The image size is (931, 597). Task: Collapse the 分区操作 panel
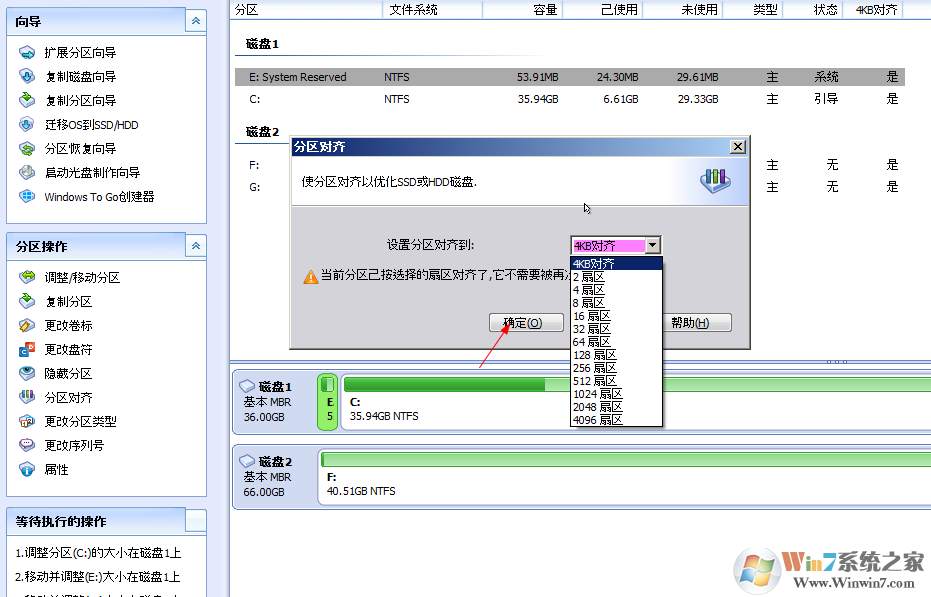click(x=197, y=245)
